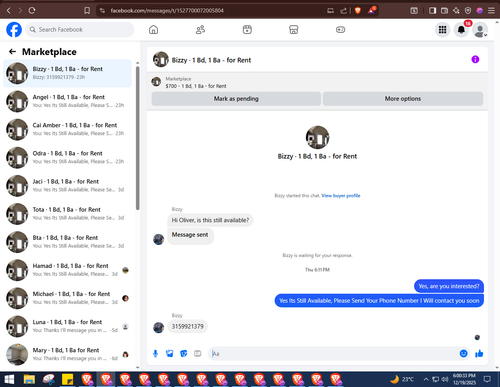Open Sticky Notes from the taskbar
Viewport: 500px width, 387px height.
coord(67,379)
